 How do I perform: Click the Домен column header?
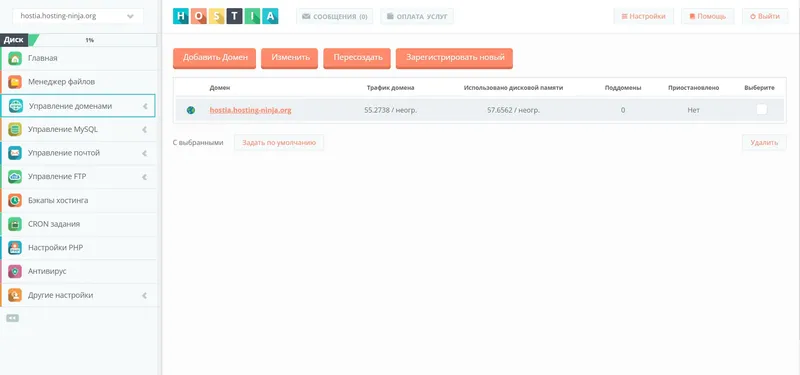click(220, 88)
